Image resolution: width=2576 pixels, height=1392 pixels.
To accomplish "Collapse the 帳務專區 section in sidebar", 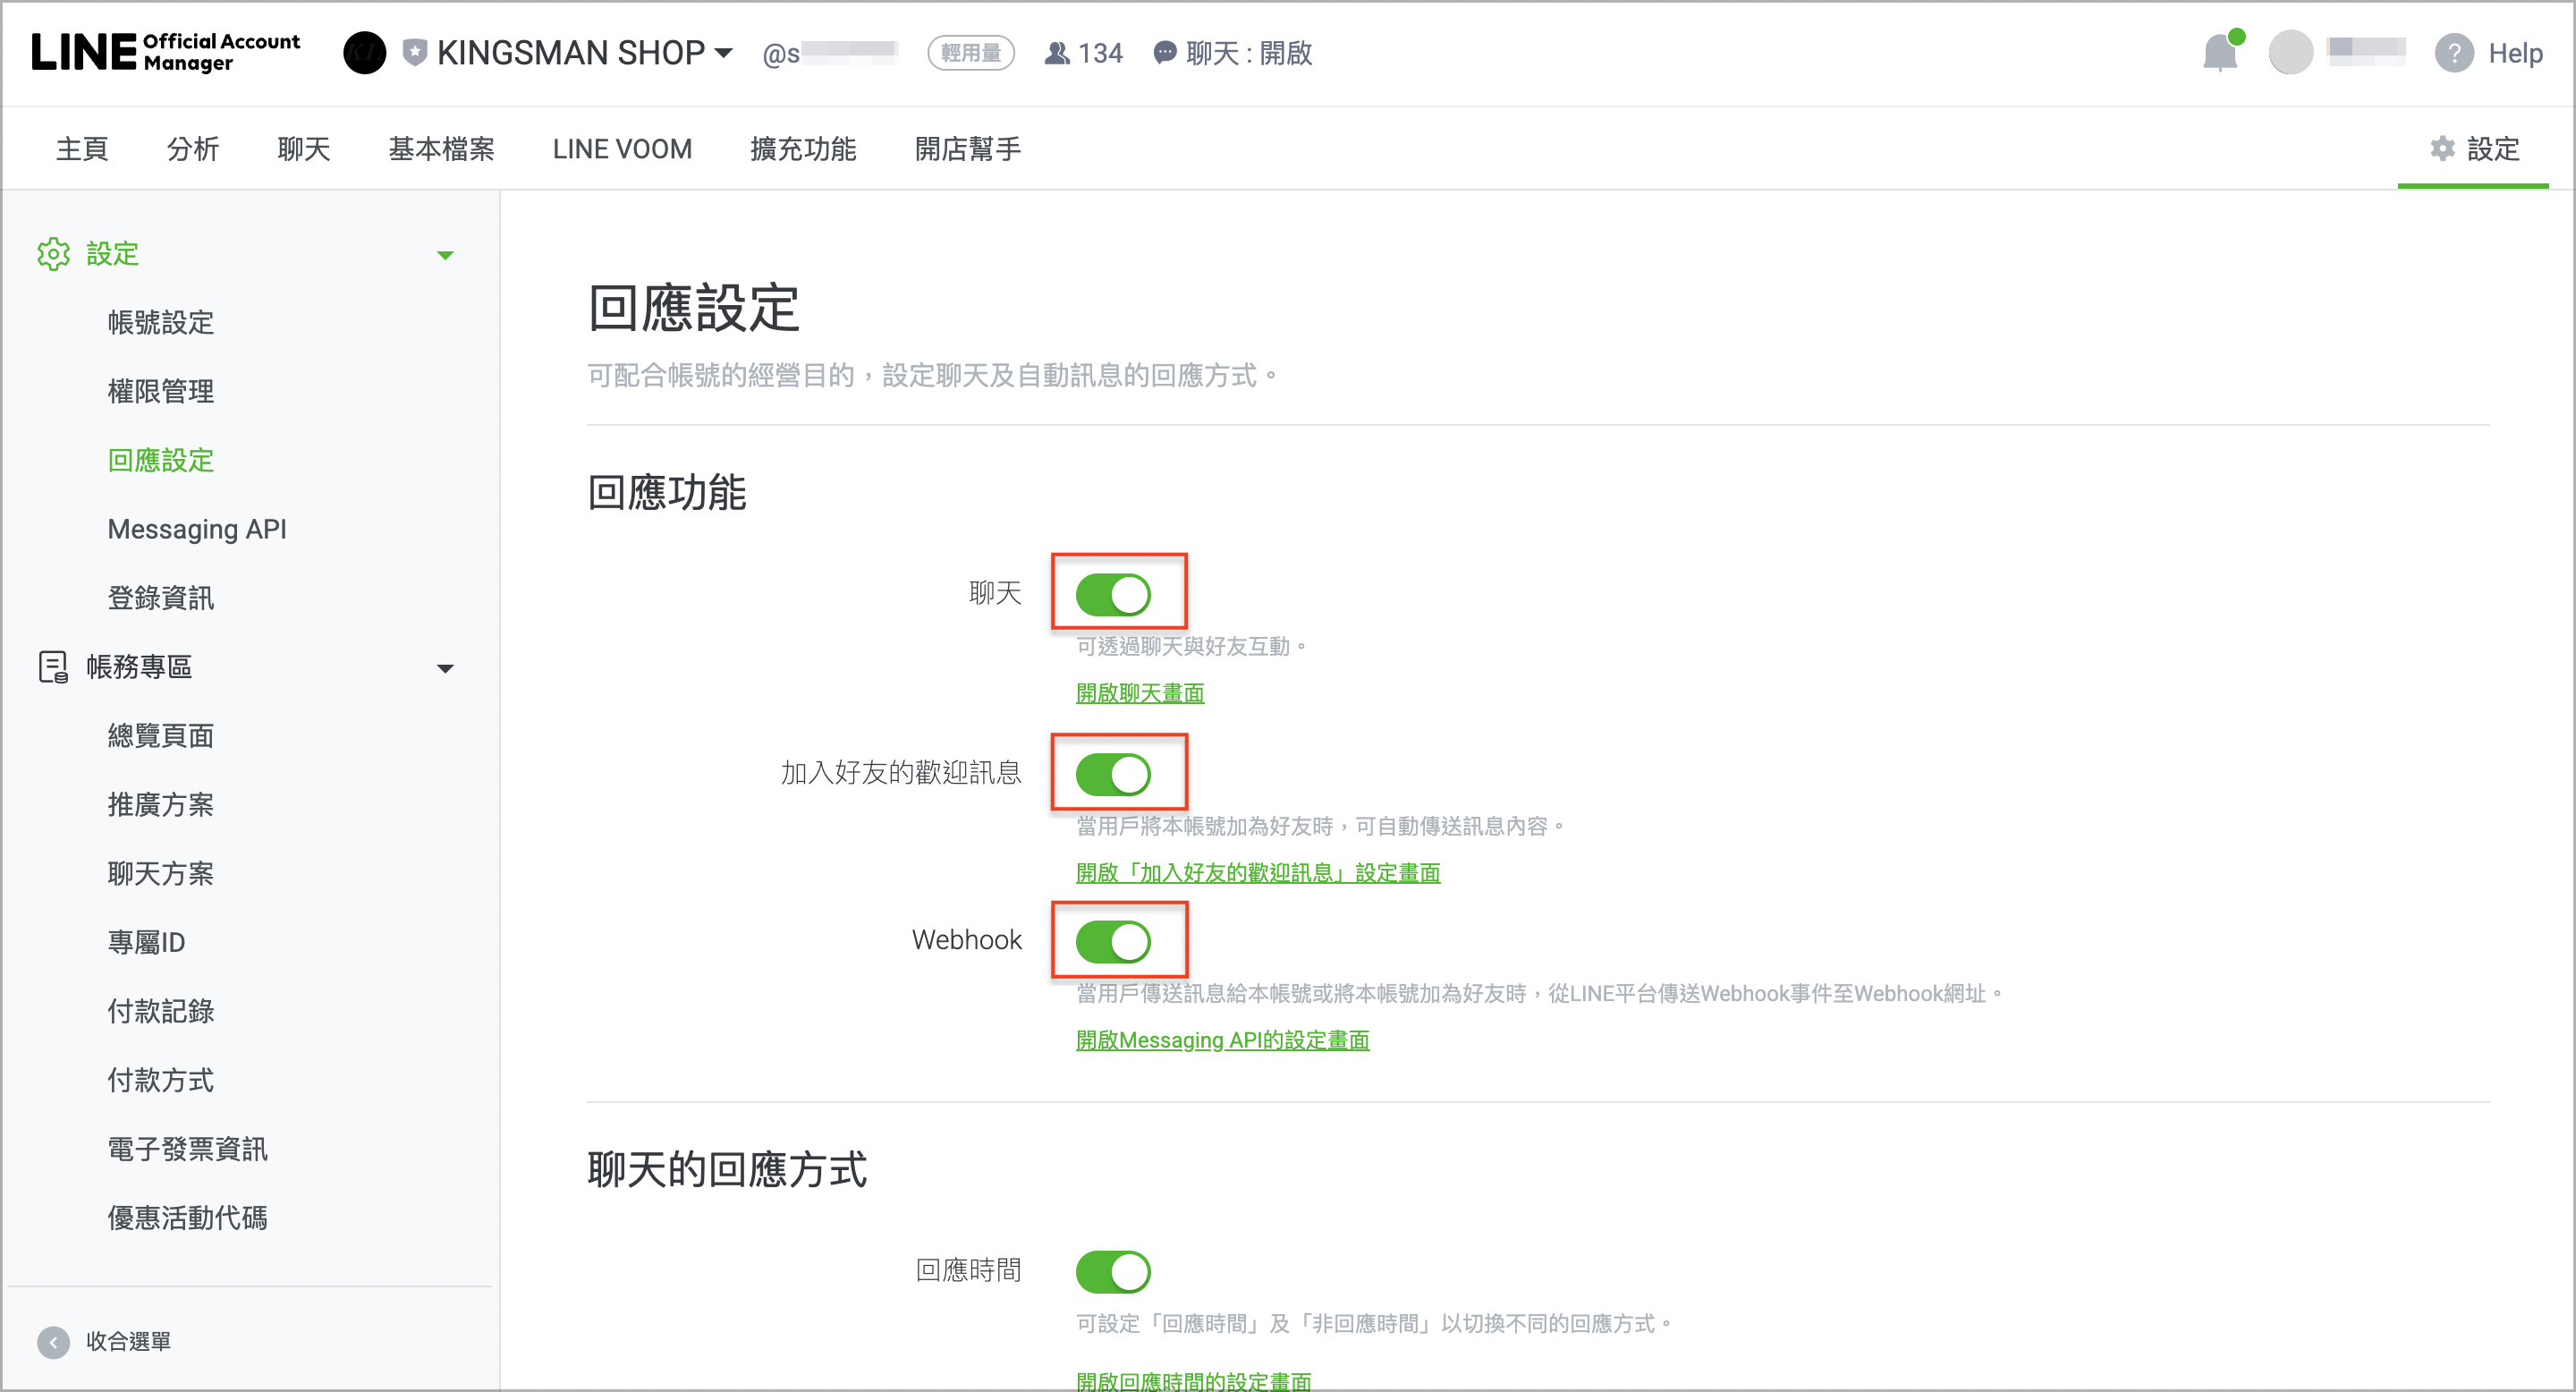I will point(447,668).
